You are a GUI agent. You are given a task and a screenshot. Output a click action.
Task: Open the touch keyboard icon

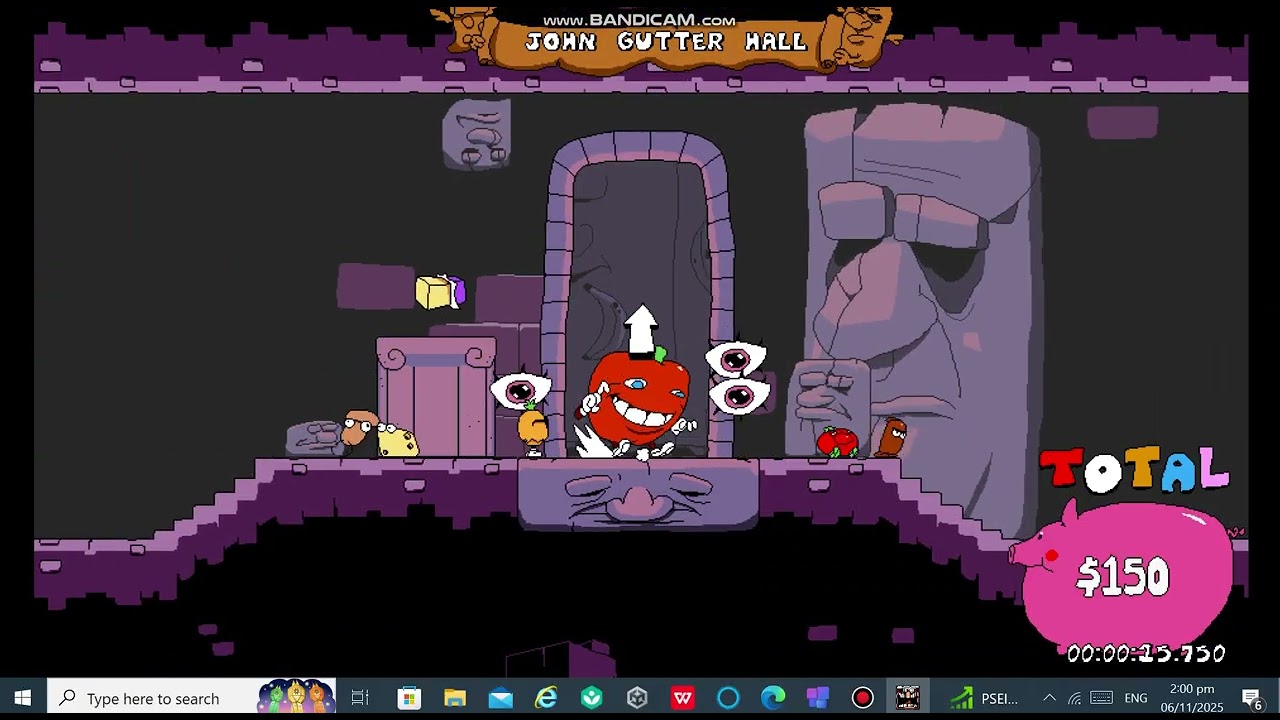click(1102, 698)
